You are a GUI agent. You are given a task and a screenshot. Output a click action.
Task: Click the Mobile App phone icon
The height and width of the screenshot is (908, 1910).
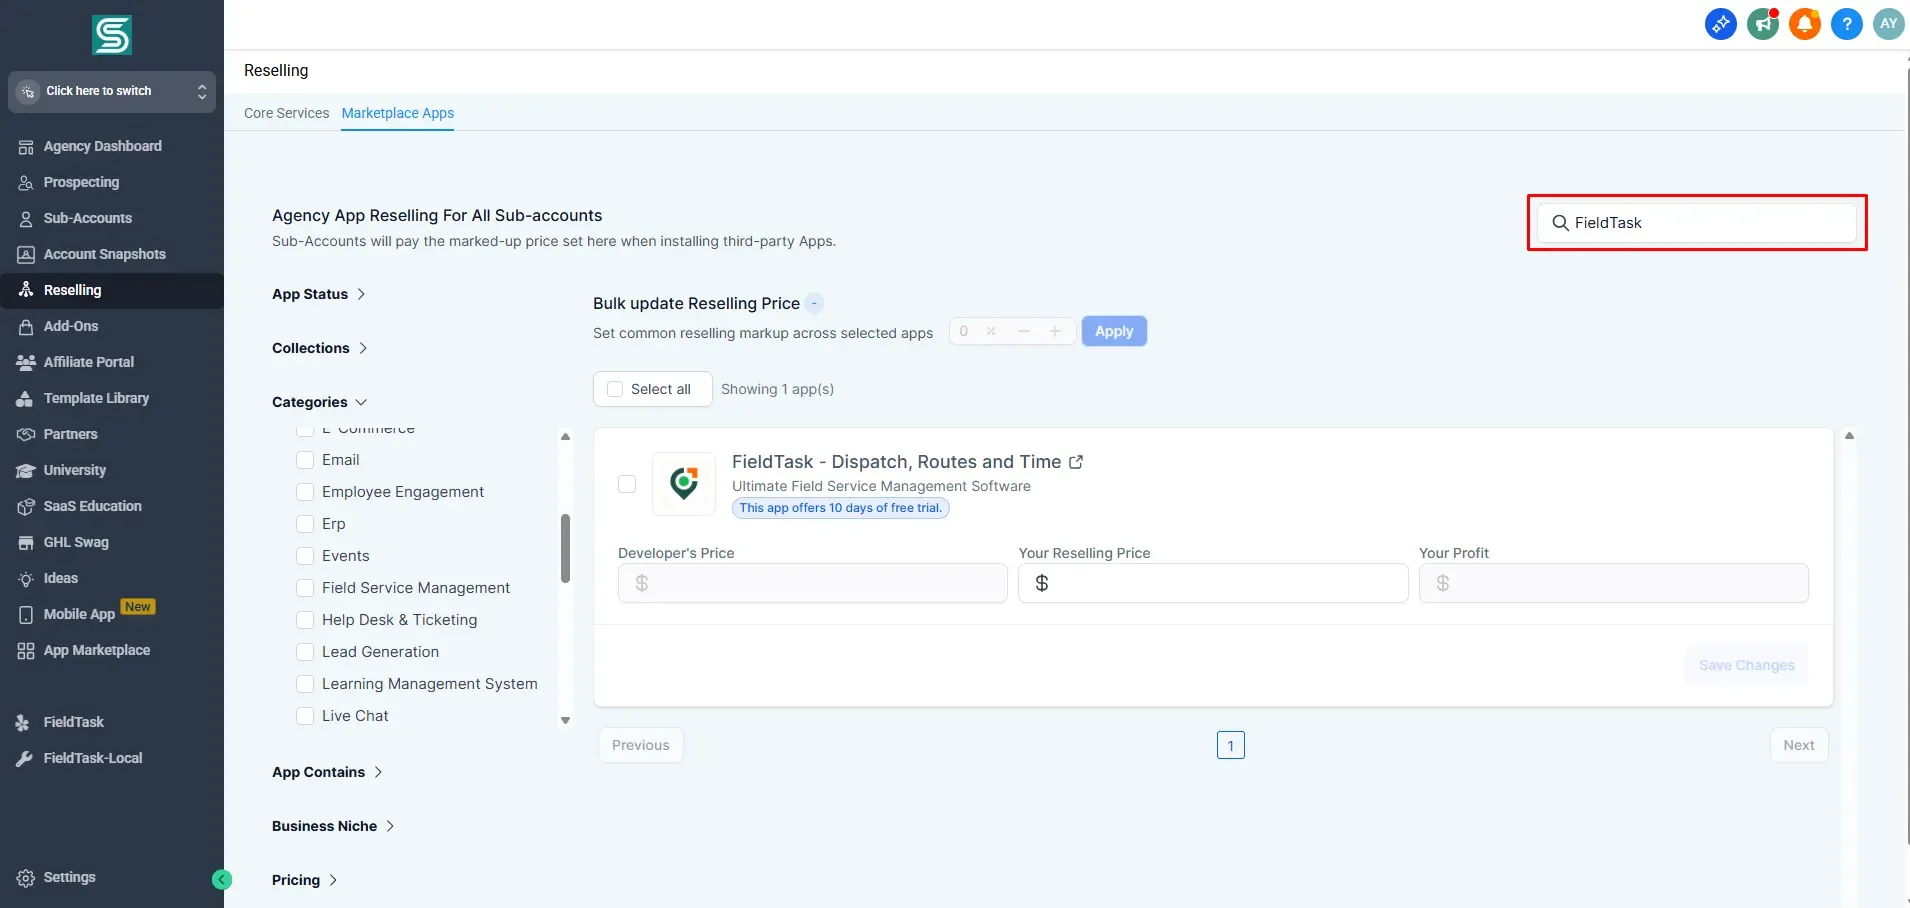click(26, 615)
